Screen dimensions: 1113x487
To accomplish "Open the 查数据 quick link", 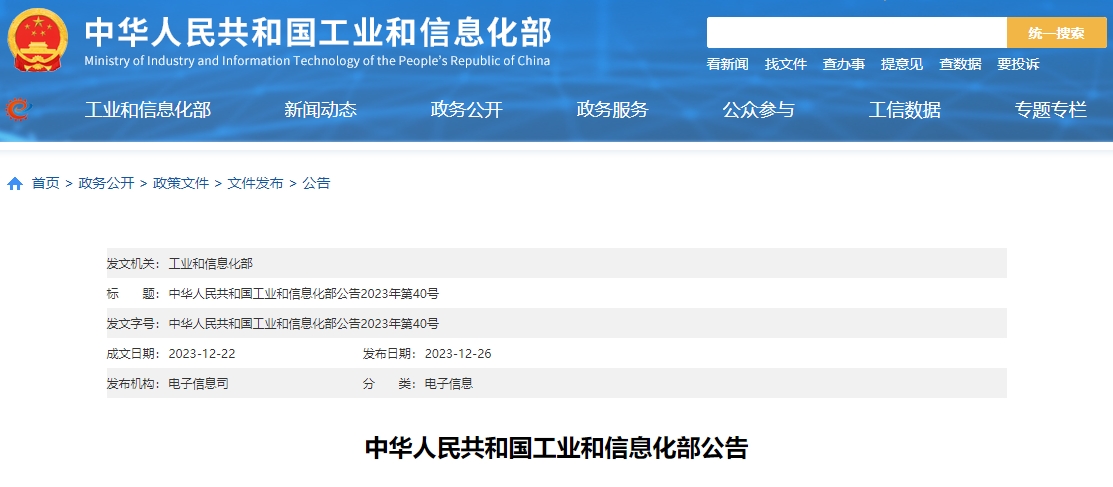I will [959, 64].
